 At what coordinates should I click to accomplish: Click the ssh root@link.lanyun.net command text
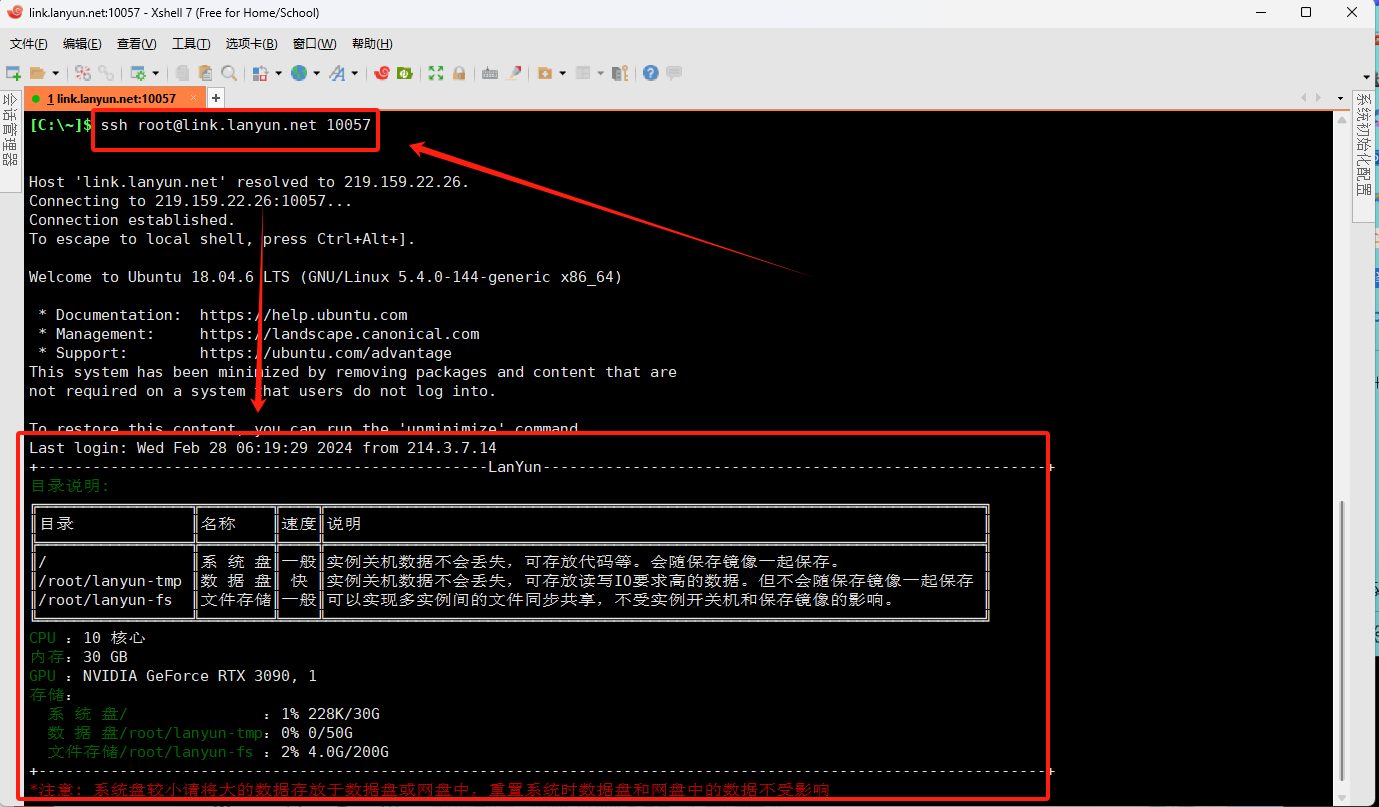coord(236,125)
